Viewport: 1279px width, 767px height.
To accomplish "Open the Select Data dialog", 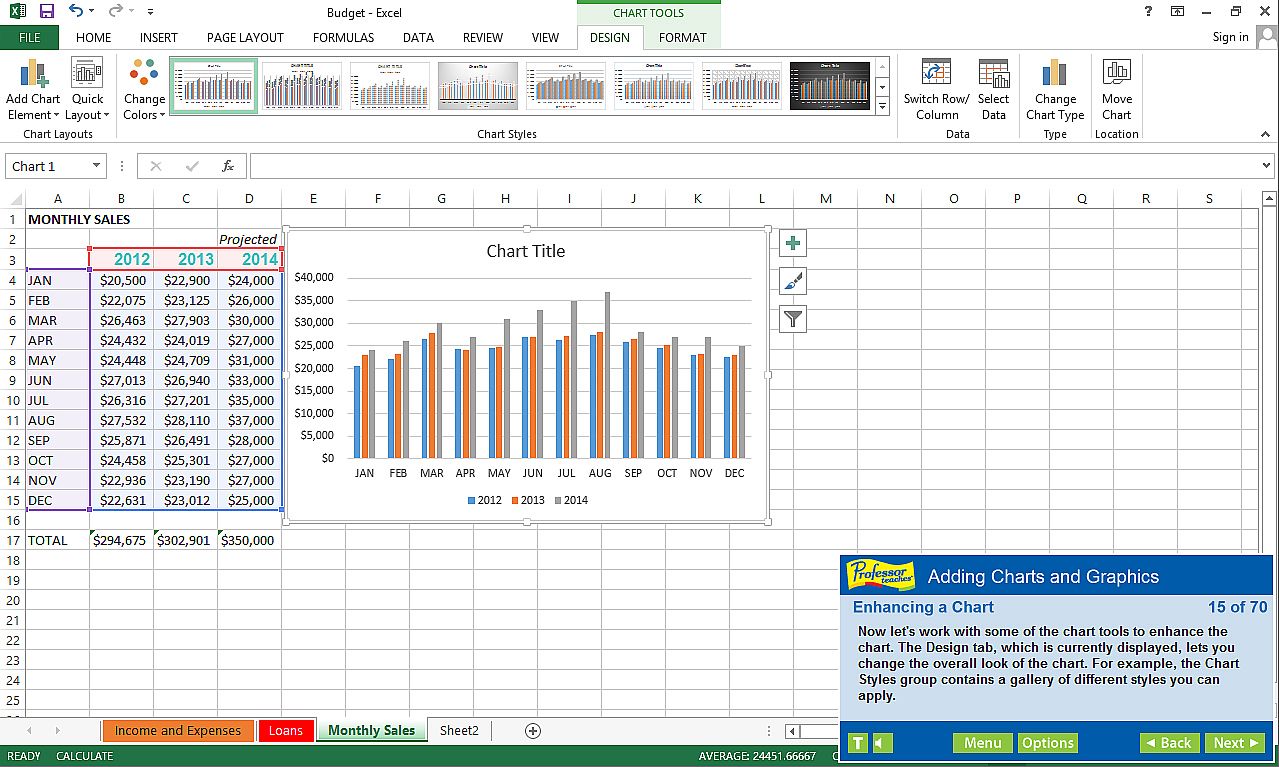I will click(x=993, y=75).
